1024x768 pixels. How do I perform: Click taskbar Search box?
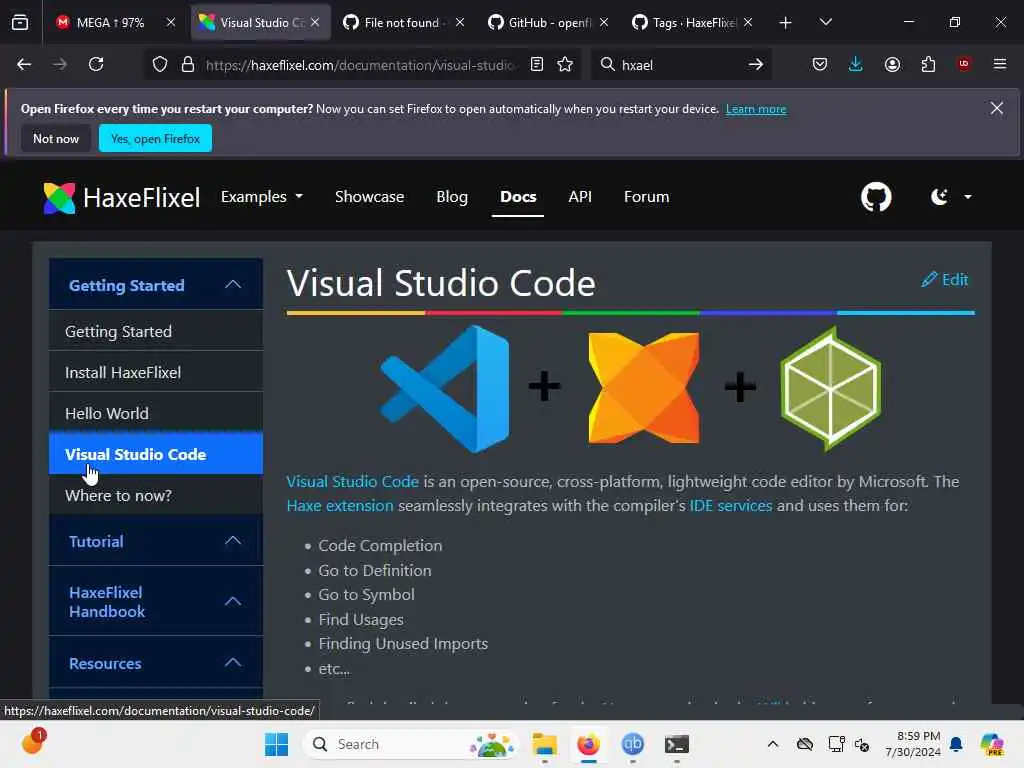[x=411, y=744]
